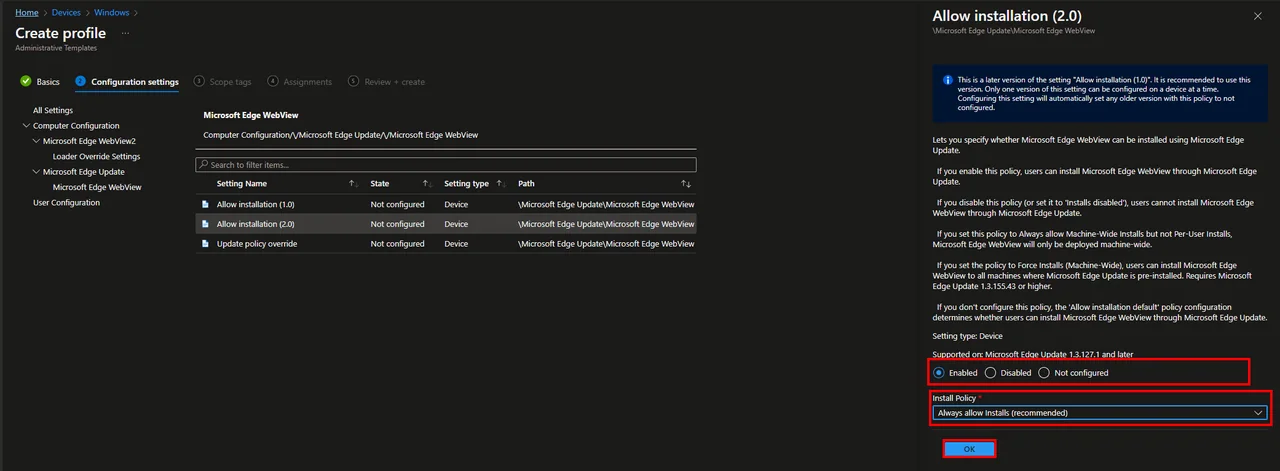Open the Install Policy dropdown
This screenshot has width=1280, height=471.
(1100, 412)
